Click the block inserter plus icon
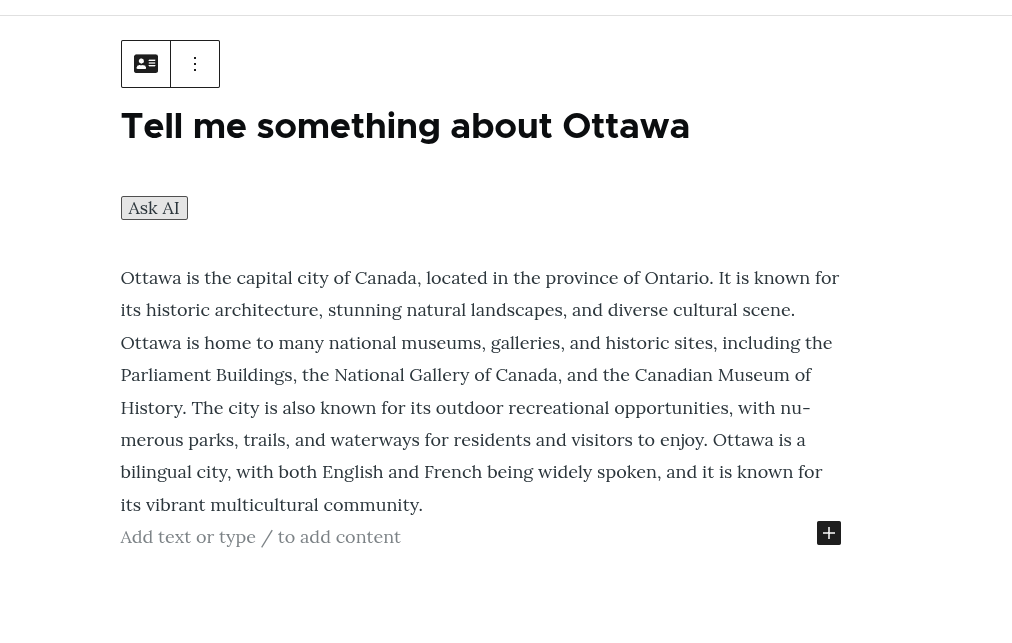 (828, 533)
